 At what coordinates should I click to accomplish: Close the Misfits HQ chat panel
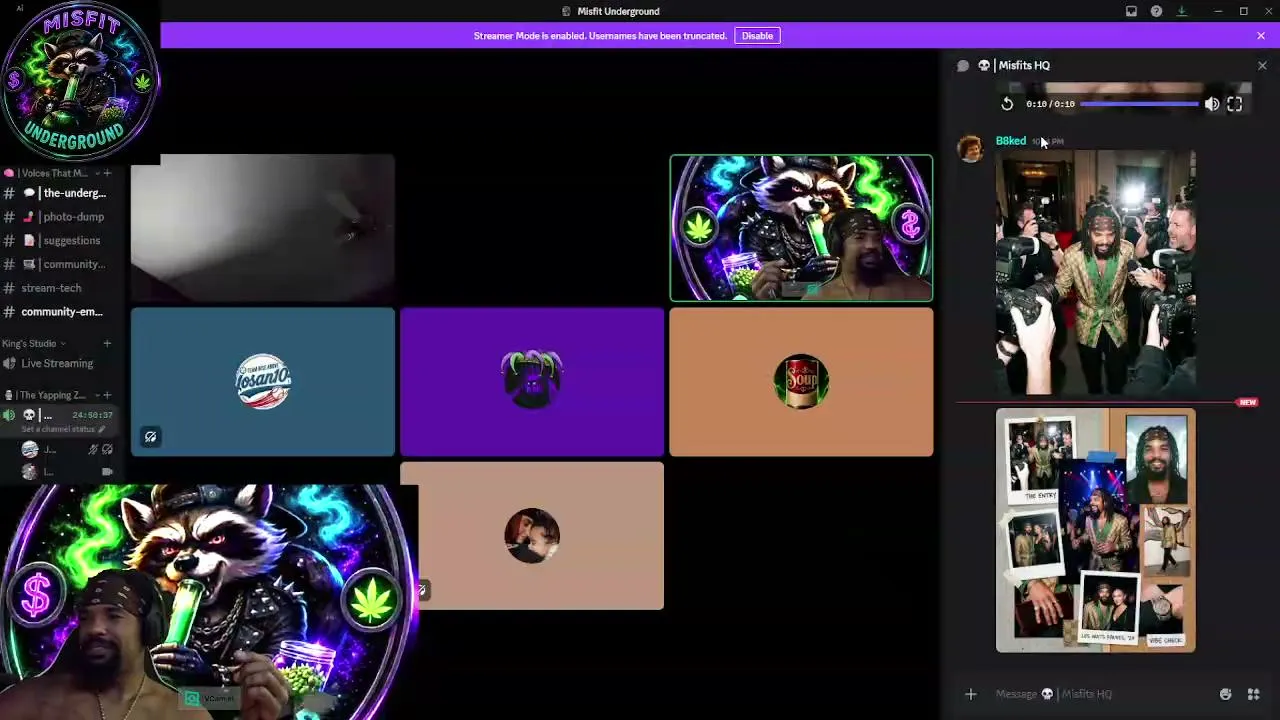click(x=1262, y=66)
